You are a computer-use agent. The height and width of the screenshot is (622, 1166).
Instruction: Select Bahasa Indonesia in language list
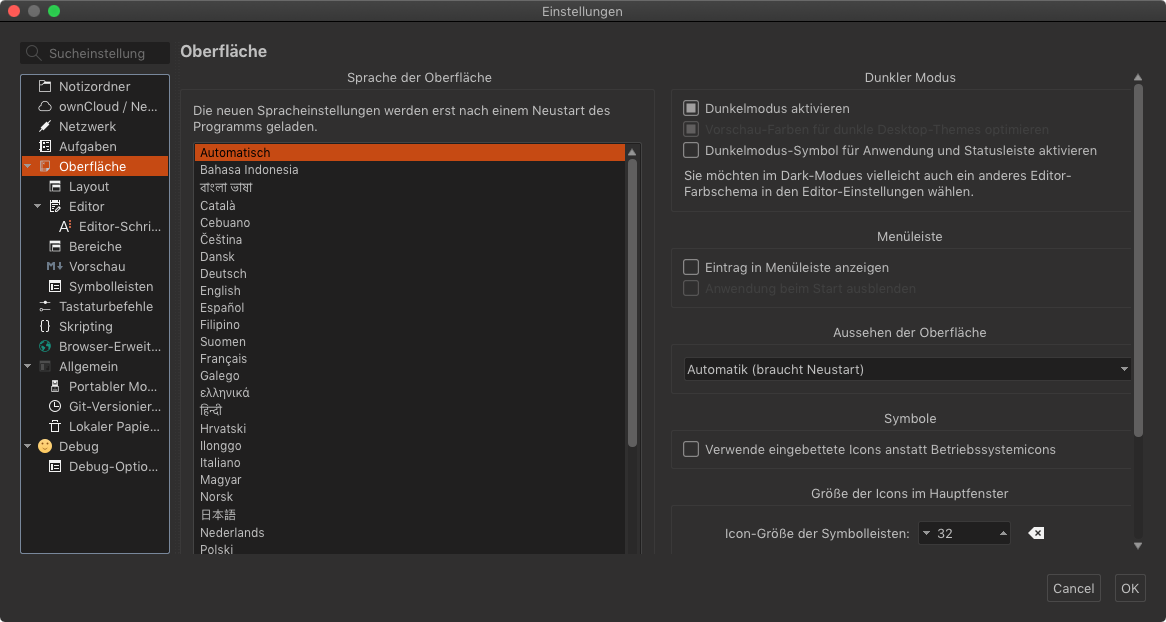[x=410, y=170]
